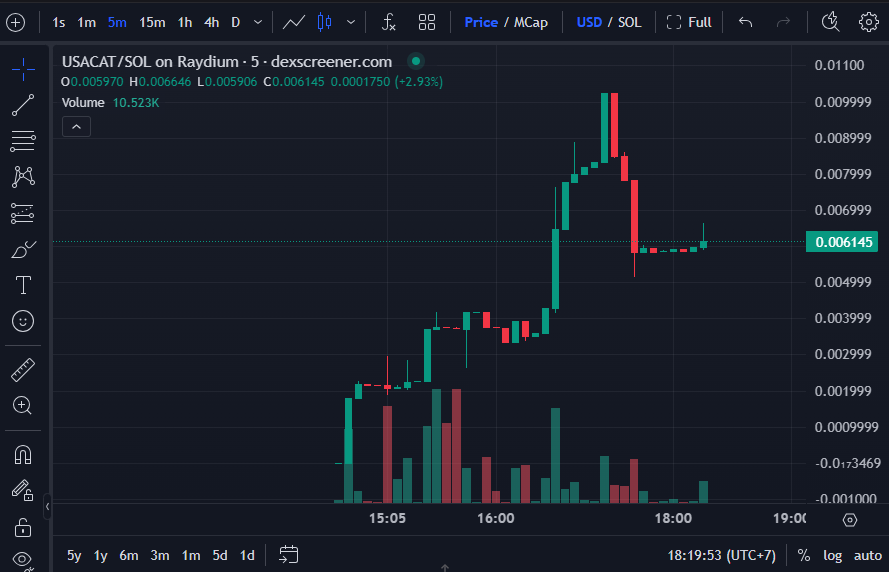This screenshot has width=889, height=572.
Task: Click the USACAT/SOL on Raydium title
Action: click(227, 61)
